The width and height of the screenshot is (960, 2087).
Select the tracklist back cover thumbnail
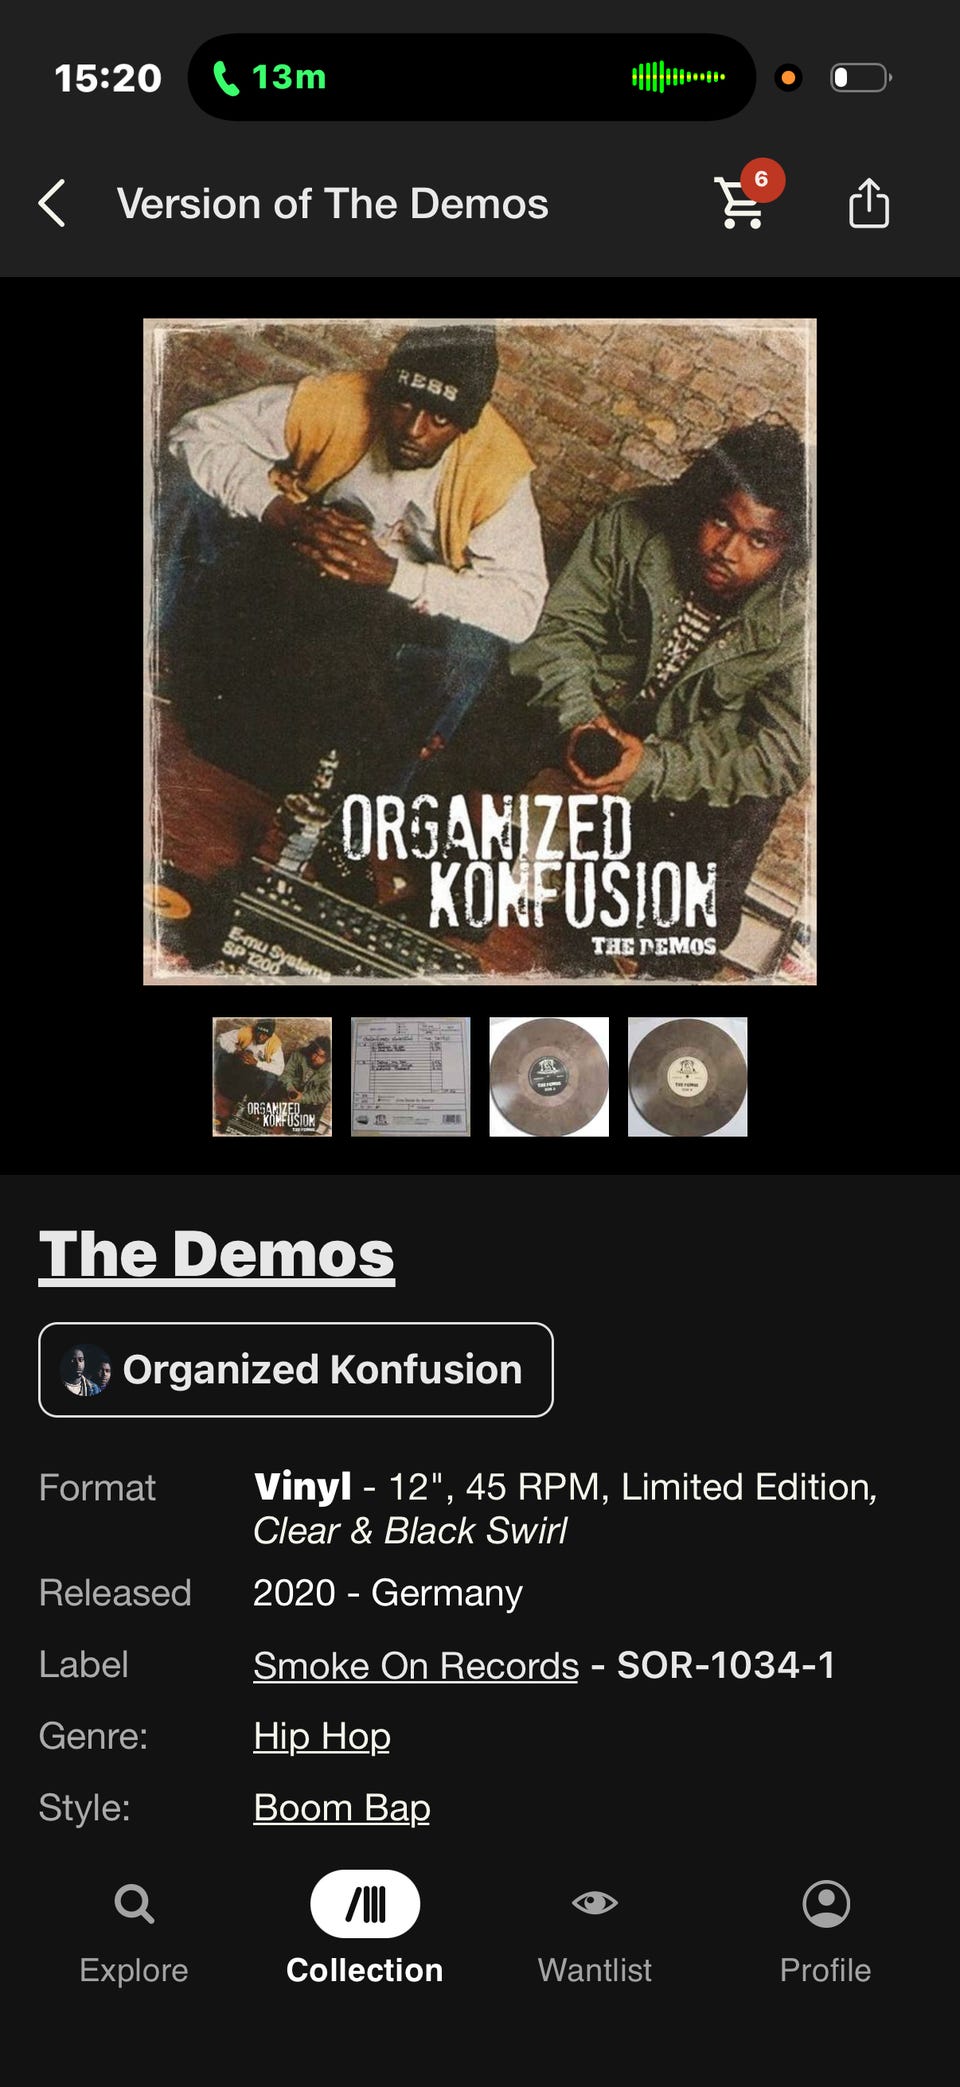point(411,1077)
